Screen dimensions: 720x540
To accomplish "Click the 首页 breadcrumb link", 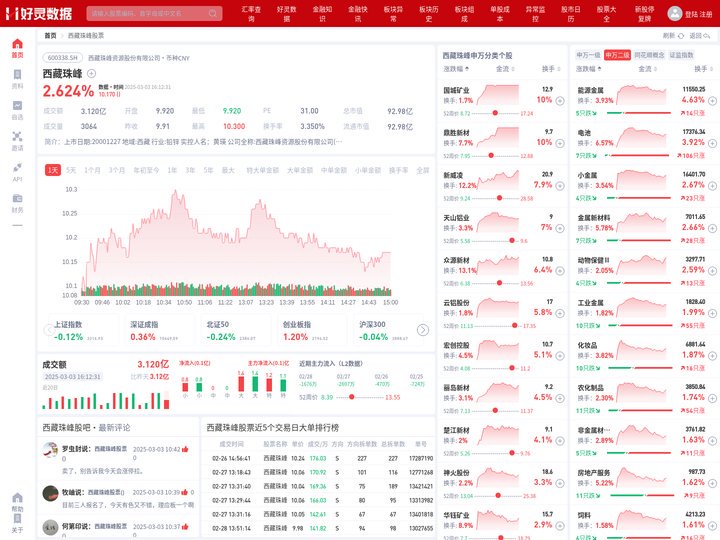I will 50,35.
